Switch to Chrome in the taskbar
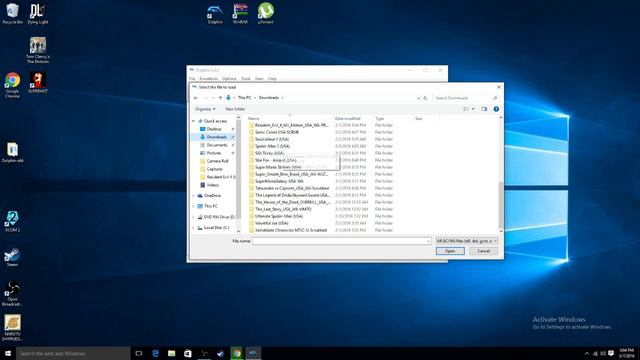 (x=237, y=353)
